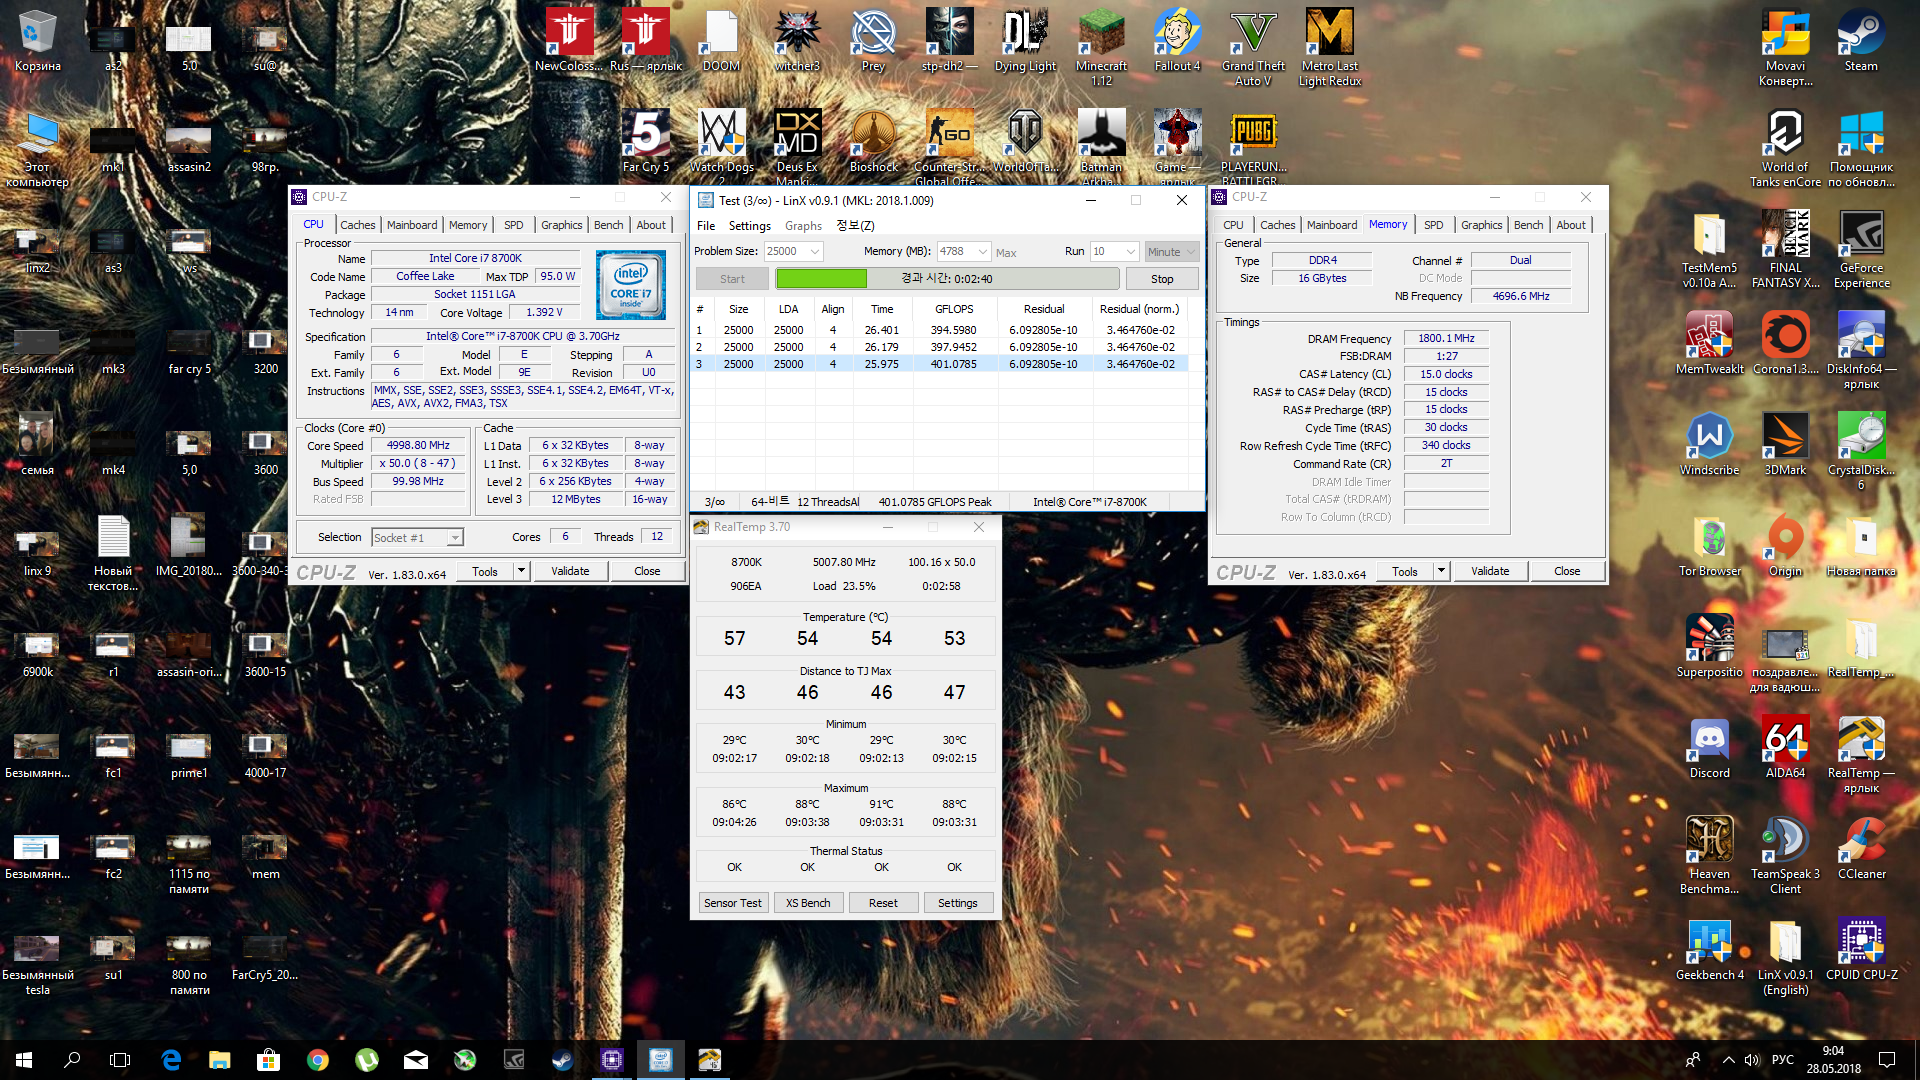This screenshot has height=1080, width=1920.
Task: Open the Settings menu in LinX
Action: (749, 226)
